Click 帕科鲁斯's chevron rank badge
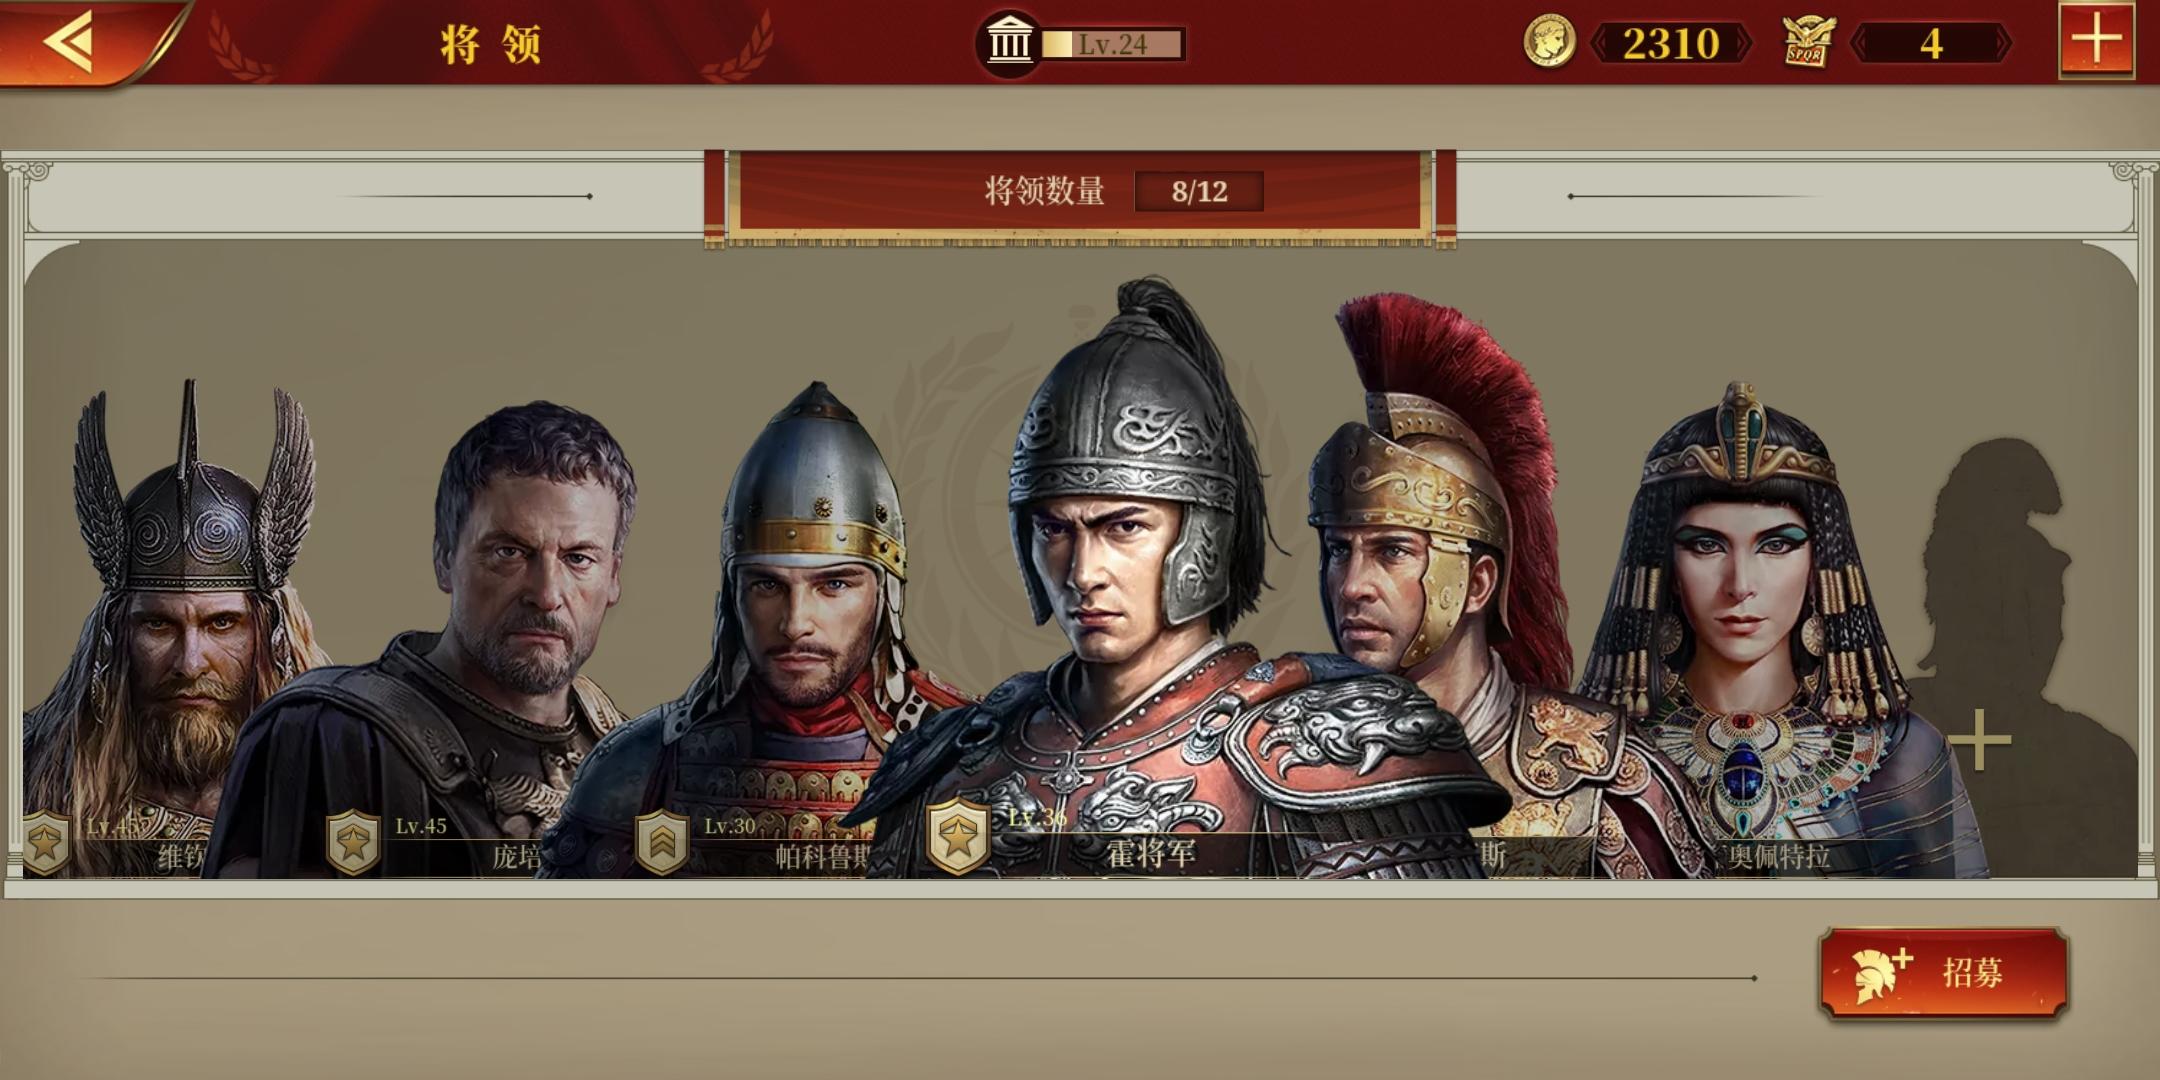 pos(662,843)
